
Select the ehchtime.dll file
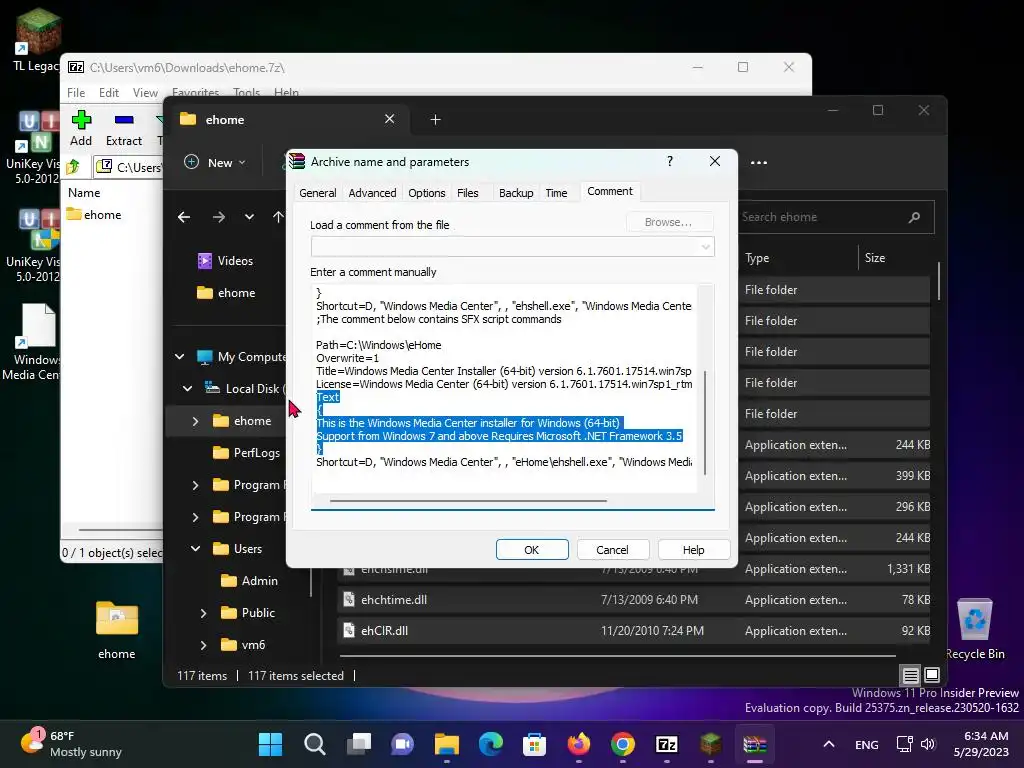pyautogui.click(x=633, y=600)
